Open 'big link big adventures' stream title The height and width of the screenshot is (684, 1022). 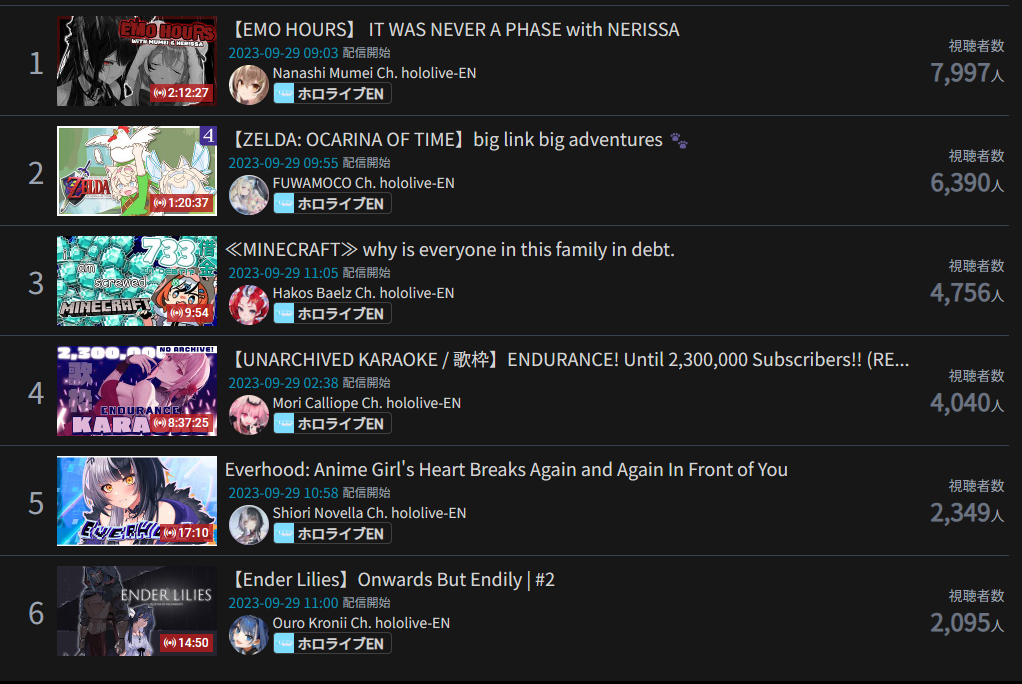pos(568,140)
